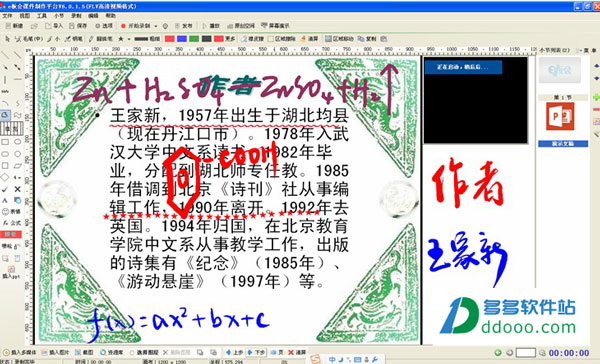600x364 pixels.
Task: Click 保存 (Save) in the toolbar
Action: tap(78, 26)
